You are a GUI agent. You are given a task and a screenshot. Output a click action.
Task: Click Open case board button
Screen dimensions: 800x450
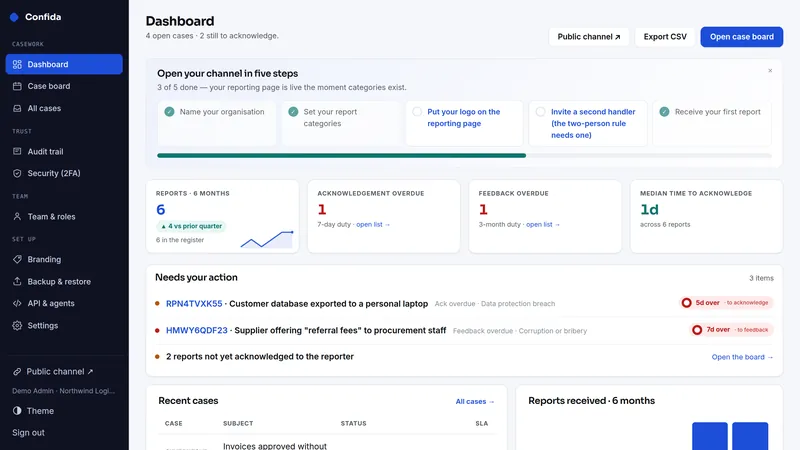point(741,37)
